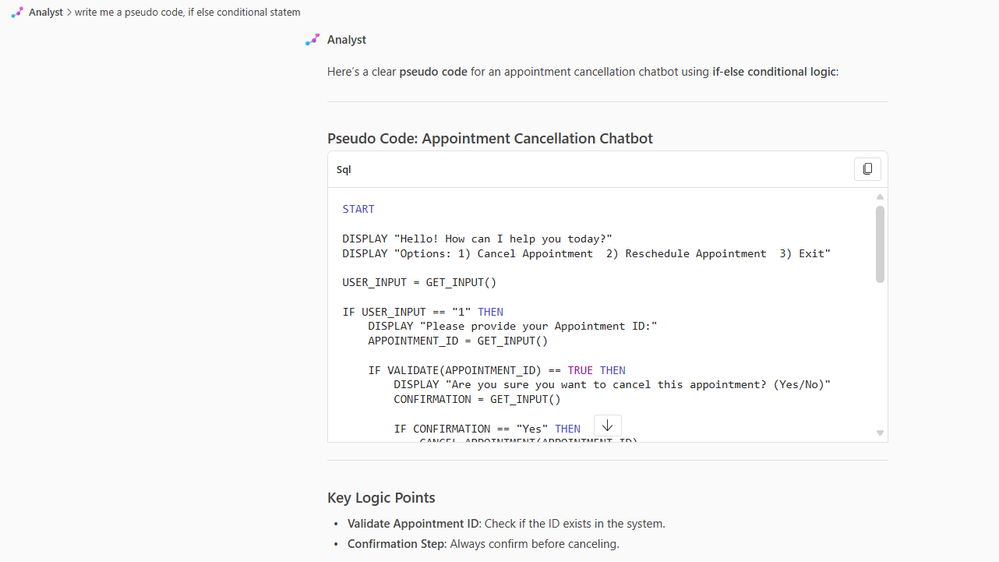Screen dimensions: 999x562
Task: Click the code block vertical scrollbar thumb
Action: 880,244
